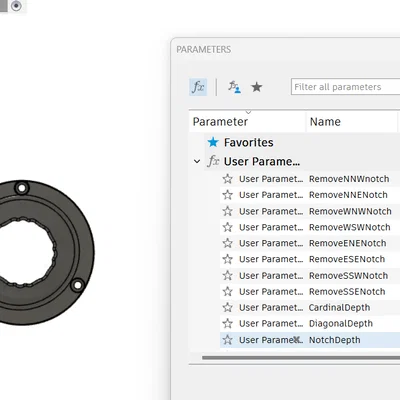Click the user parameters filter icon
This screenshot has height=400, width=400.
pos(234,87)
